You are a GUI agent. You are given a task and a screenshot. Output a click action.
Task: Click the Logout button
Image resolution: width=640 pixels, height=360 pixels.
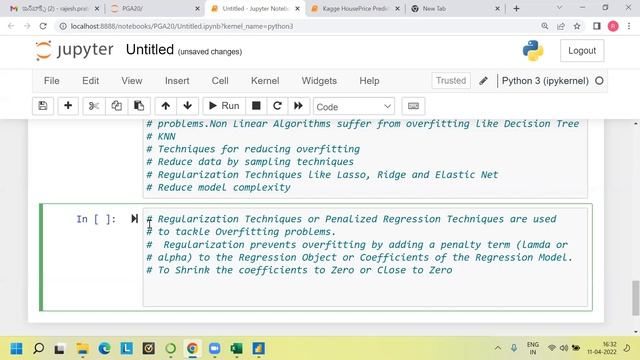pyautogui.click(x=582, y=51)
